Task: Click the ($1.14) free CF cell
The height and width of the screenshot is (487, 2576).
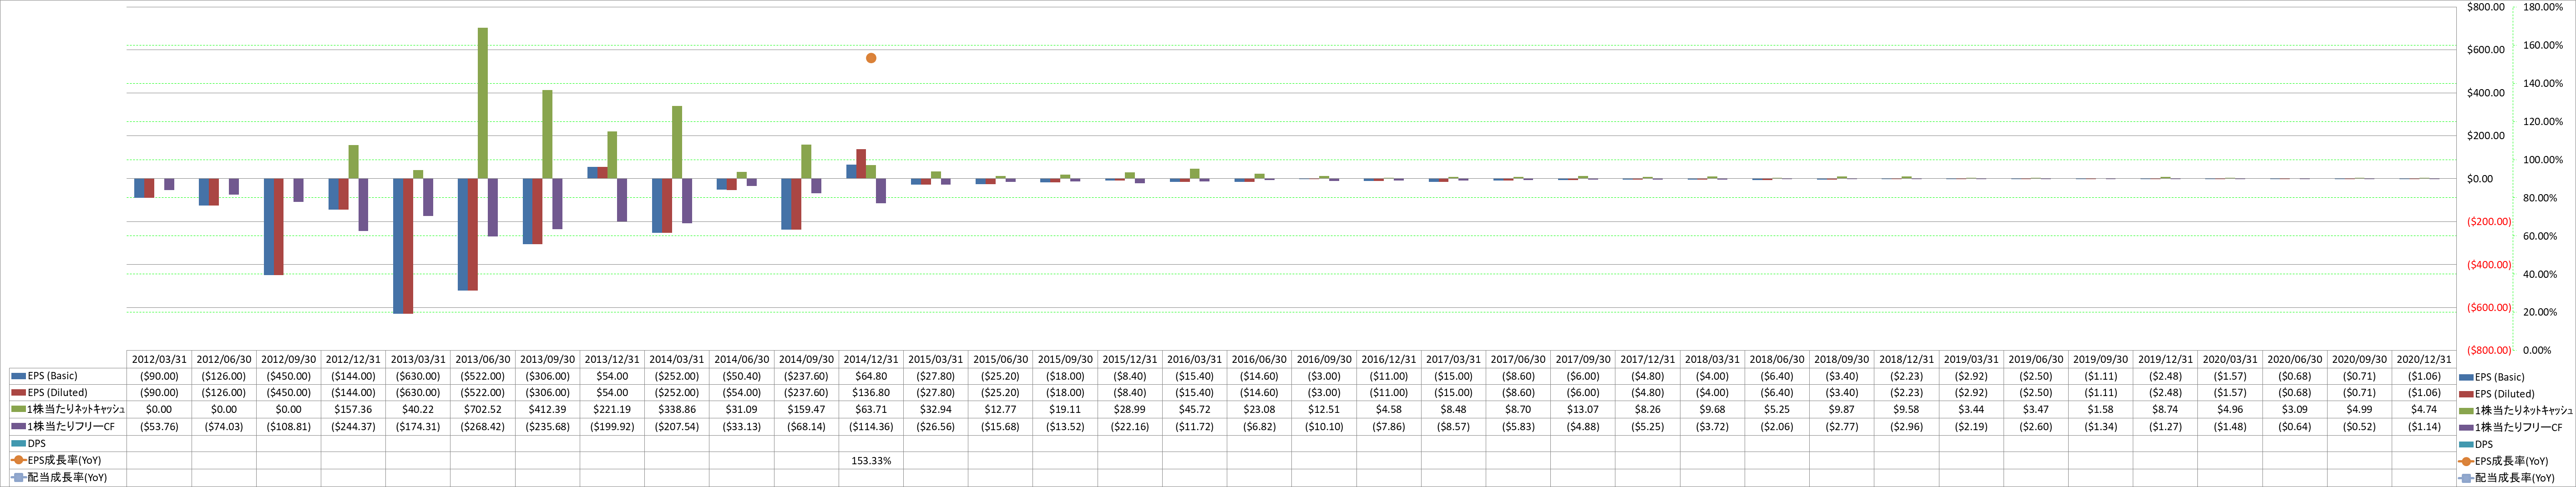Action: [2424, 427]
